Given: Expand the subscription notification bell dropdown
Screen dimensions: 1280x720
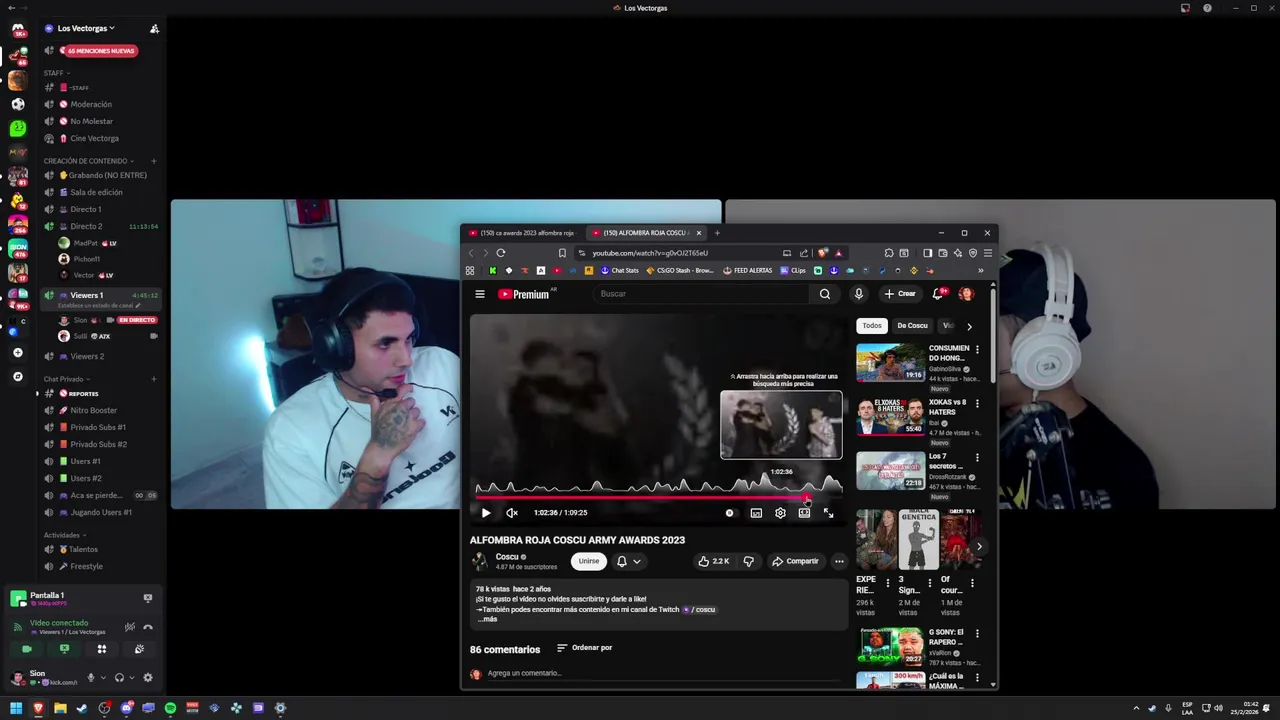Looking at the screenshot, I should click(628, 561).
